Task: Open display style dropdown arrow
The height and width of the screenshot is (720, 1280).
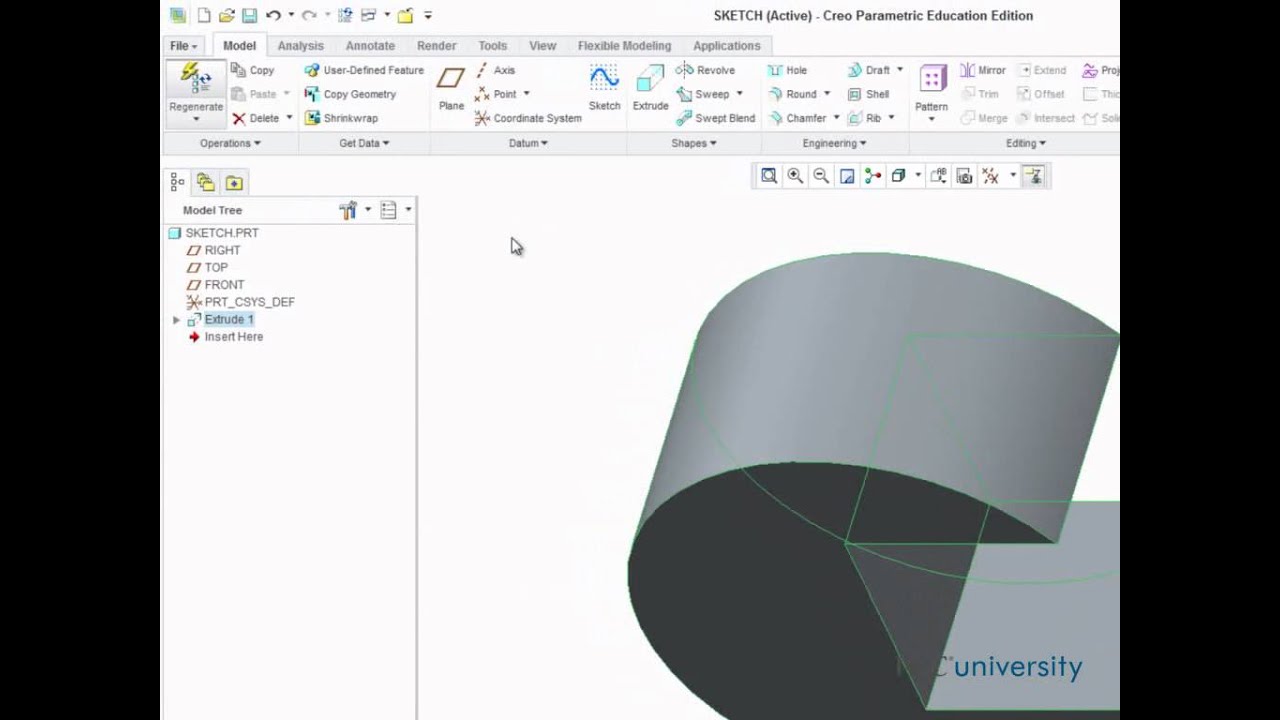Action: 917,176
